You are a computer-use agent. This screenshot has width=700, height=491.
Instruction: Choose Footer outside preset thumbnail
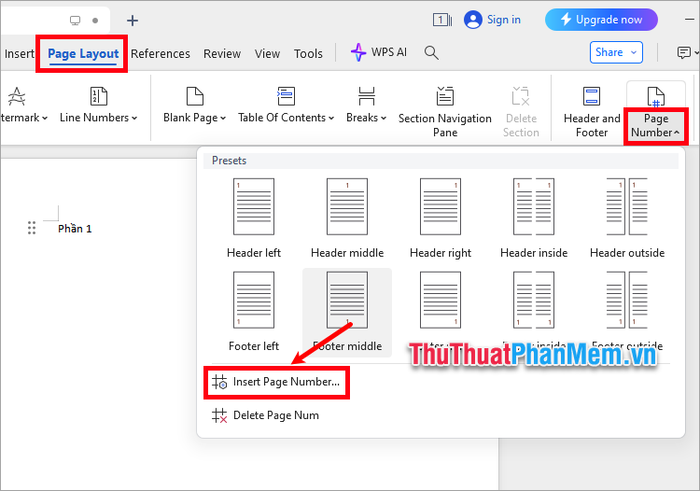627,300
